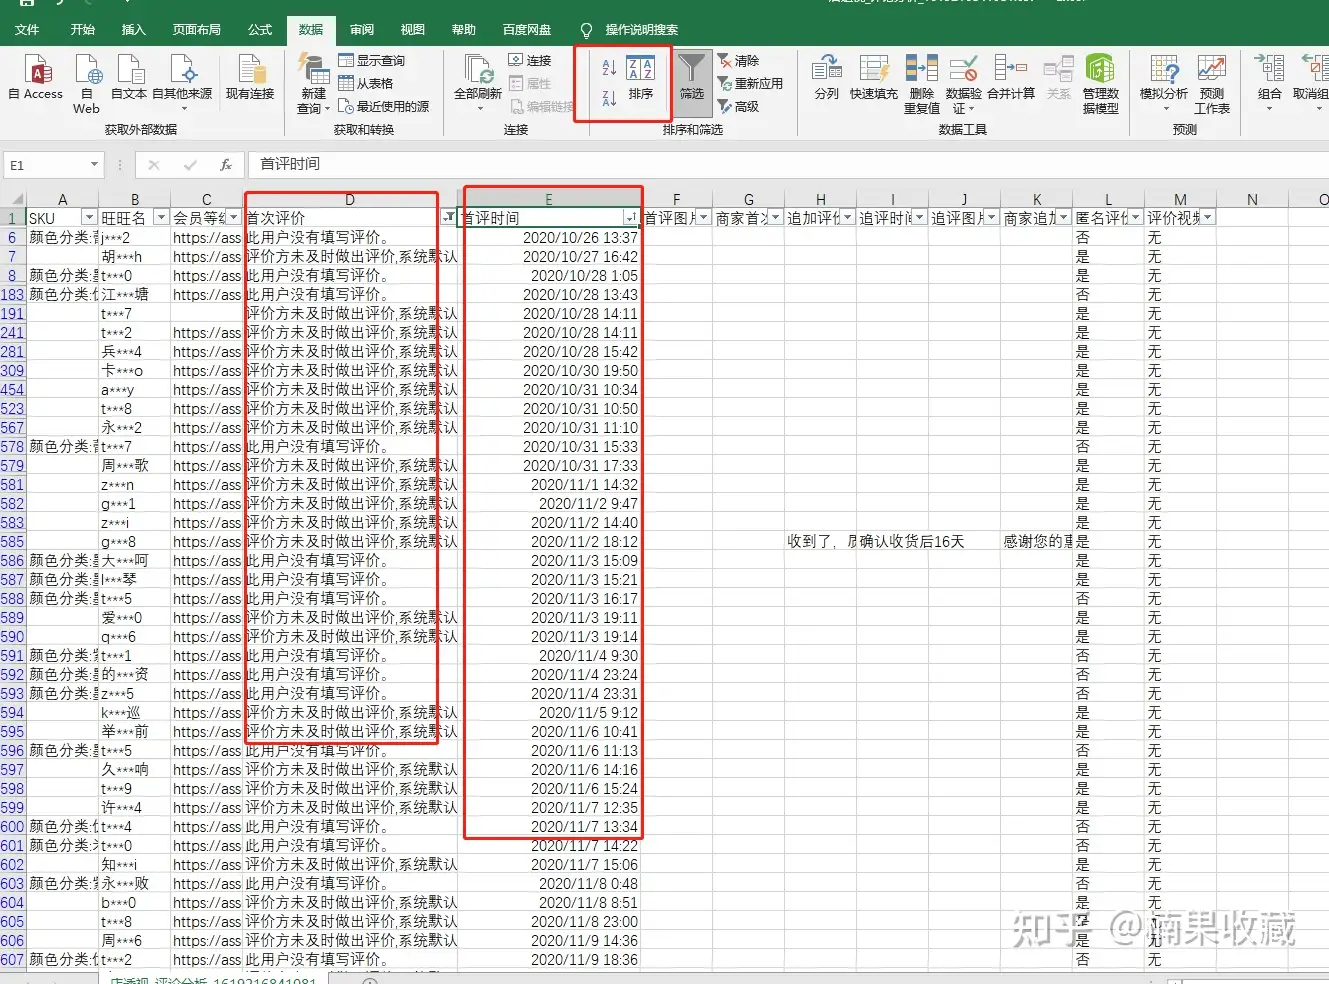The height and width of the screenshot is (984, 1329).
Task: Select column E header
Action: coord(549,199)
